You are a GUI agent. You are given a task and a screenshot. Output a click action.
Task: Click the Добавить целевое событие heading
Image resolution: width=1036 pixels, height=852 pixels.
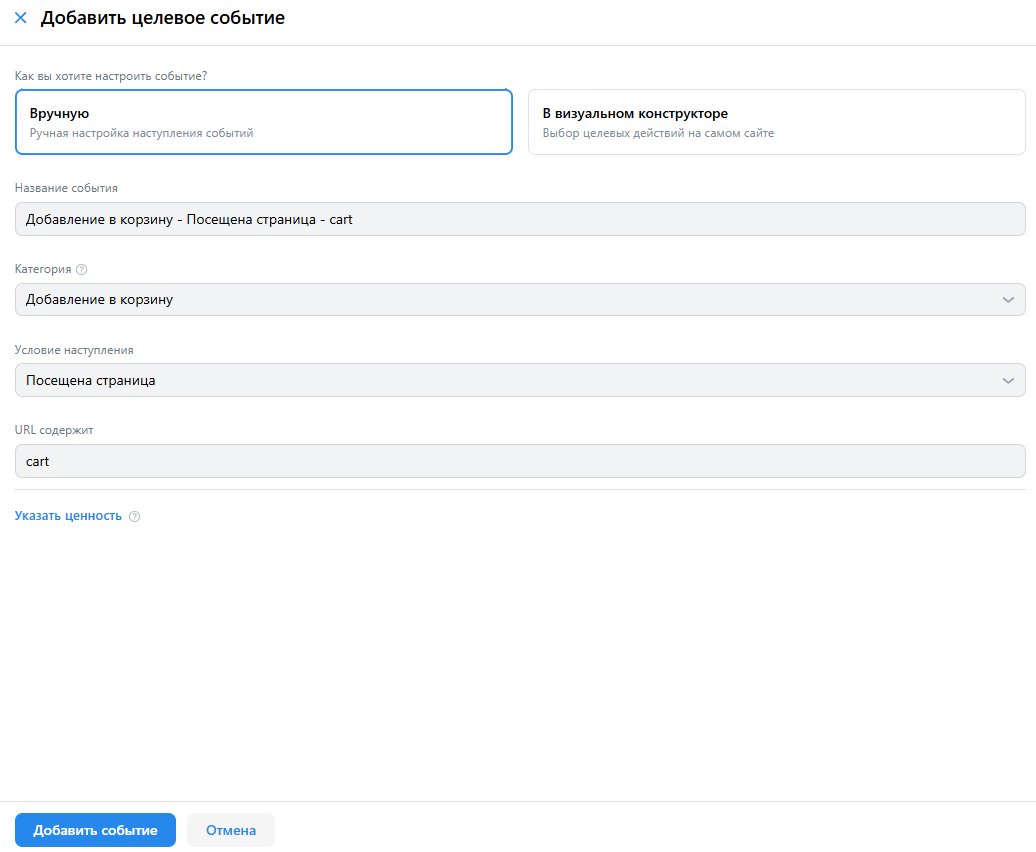click(162, 18)
